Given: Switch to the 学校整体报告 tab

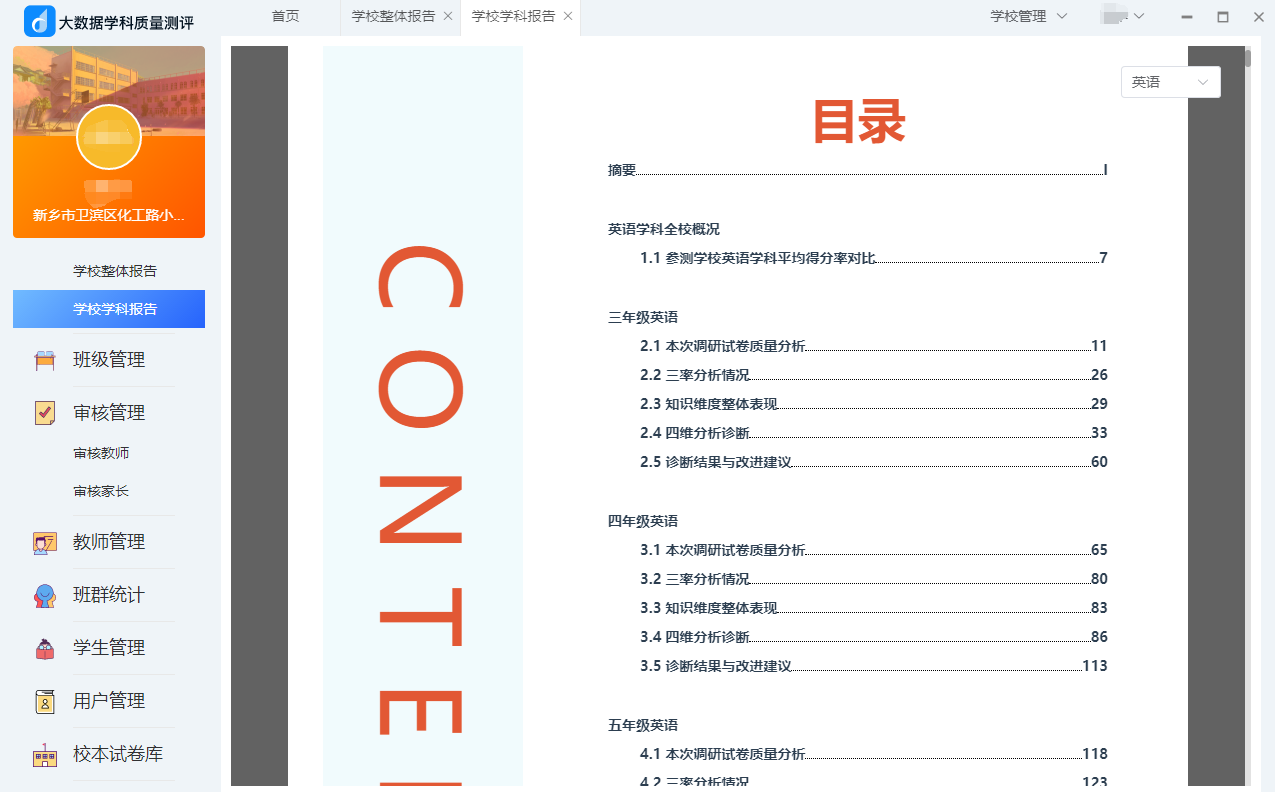Looking at the screenshot, I should tap(393, 16).
